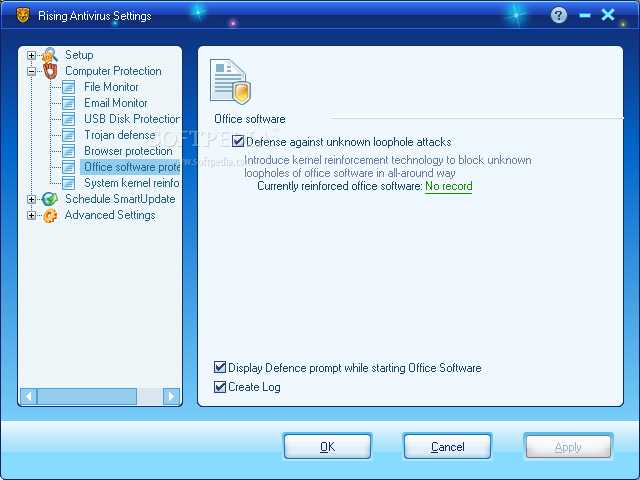Collapse the Computer Protection tree node
640x480 pixels.
point(31,71)
